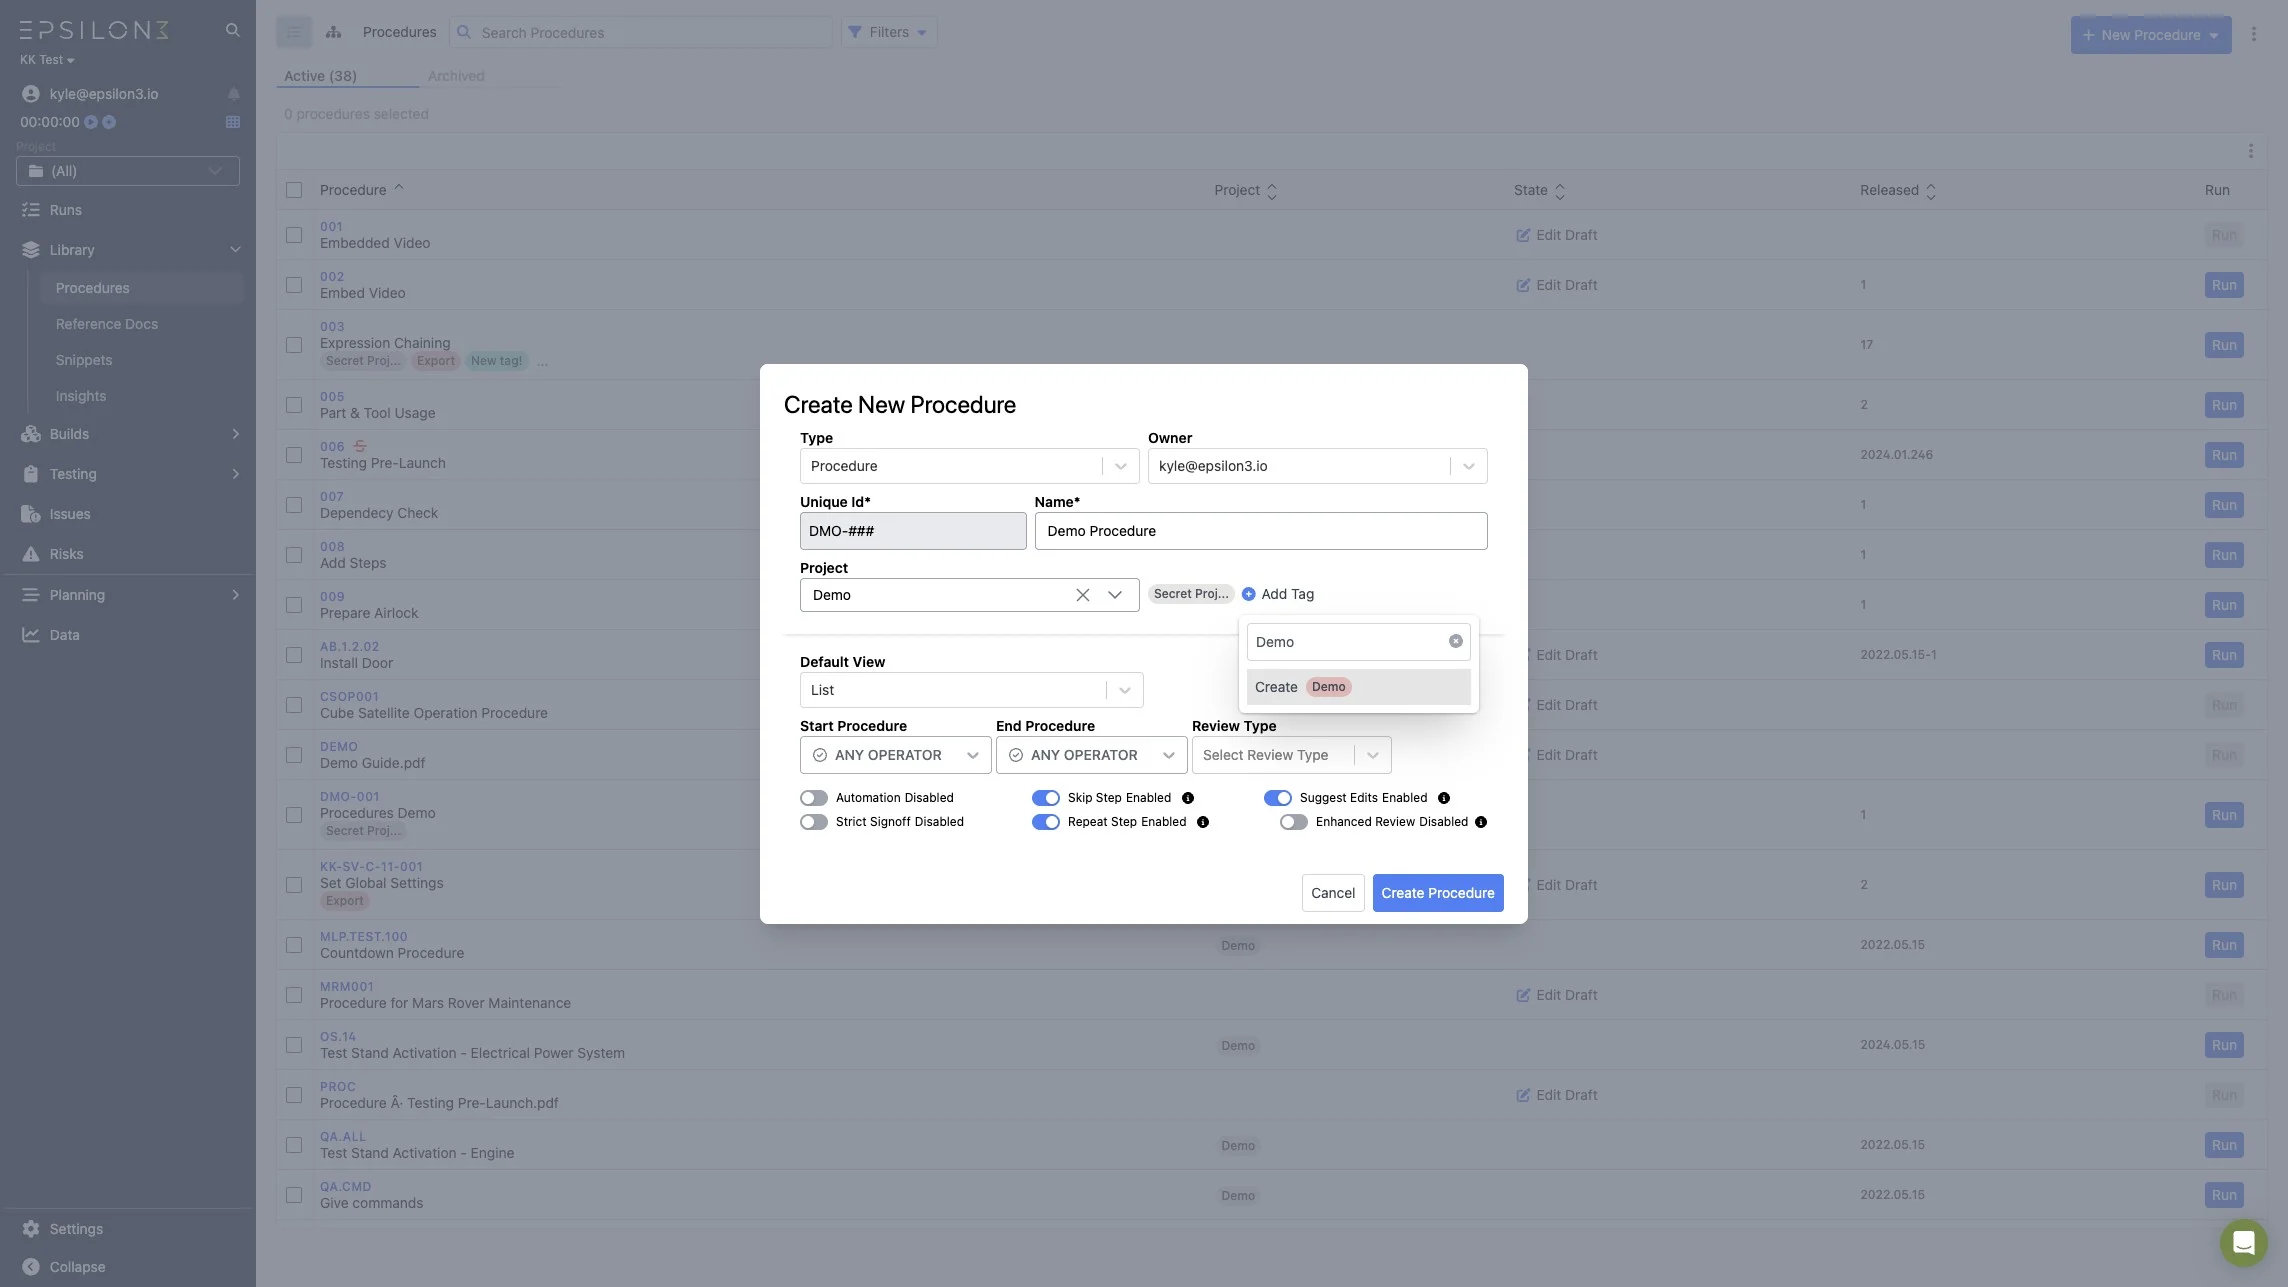Open the Project dropdown chevron in dialog

[1115, 595]
